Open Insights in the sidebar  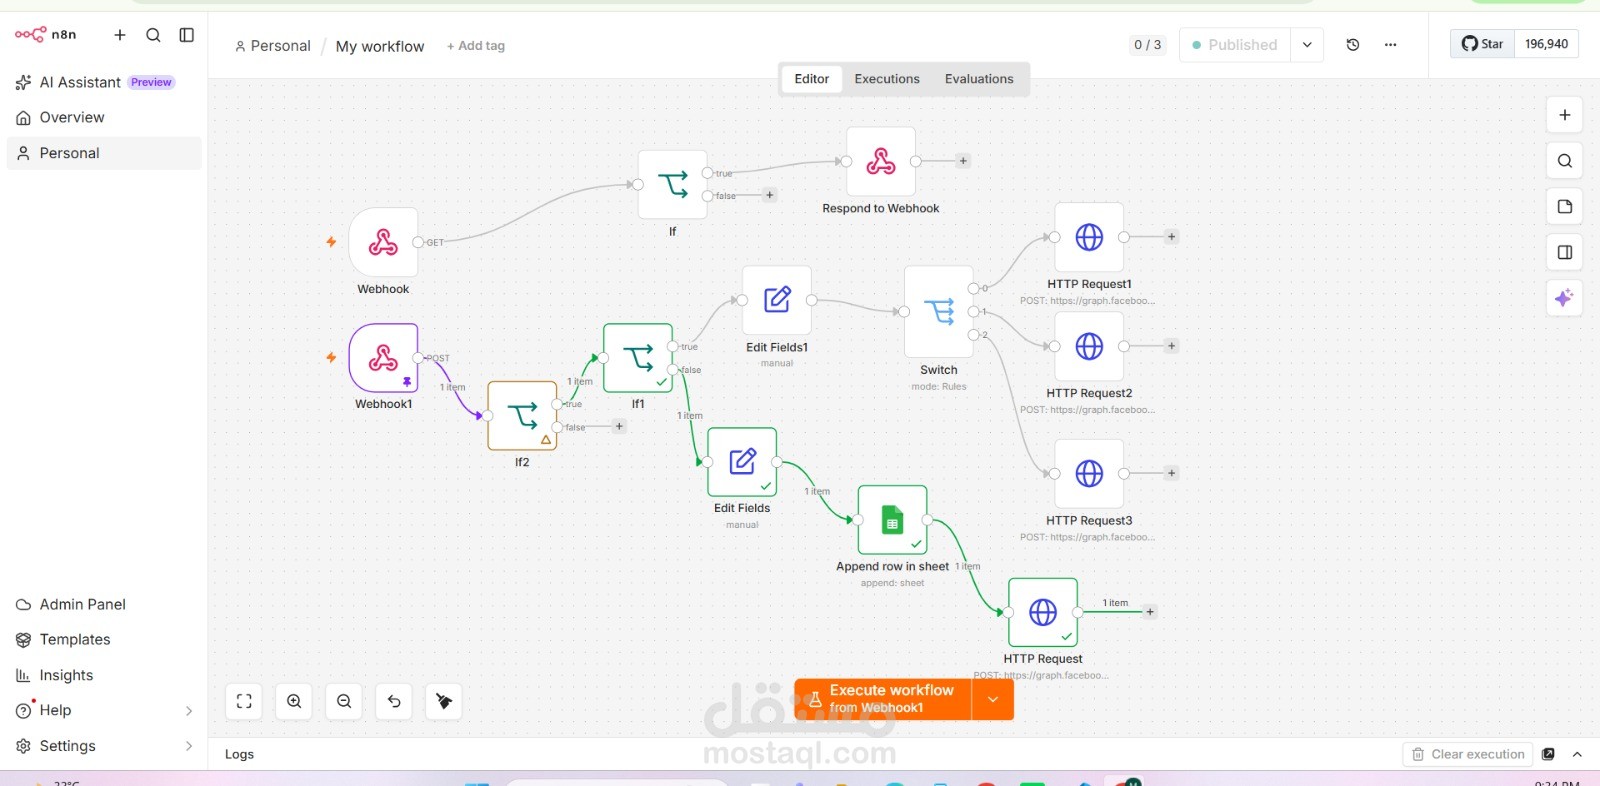104,675
